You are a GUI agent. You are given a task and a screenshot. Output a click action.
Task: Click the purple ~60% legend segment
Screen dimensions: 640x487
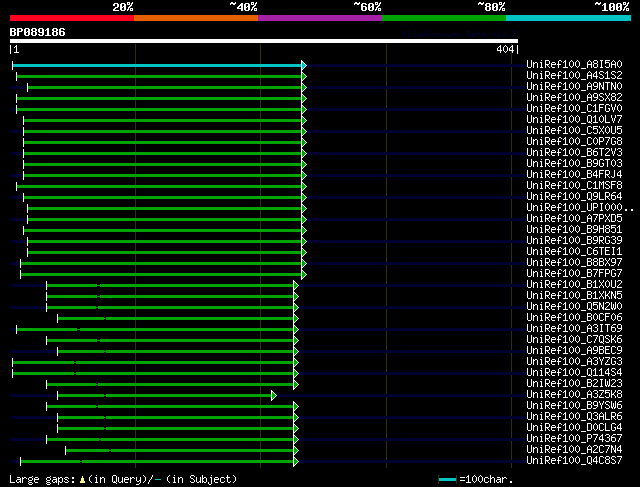320,18
